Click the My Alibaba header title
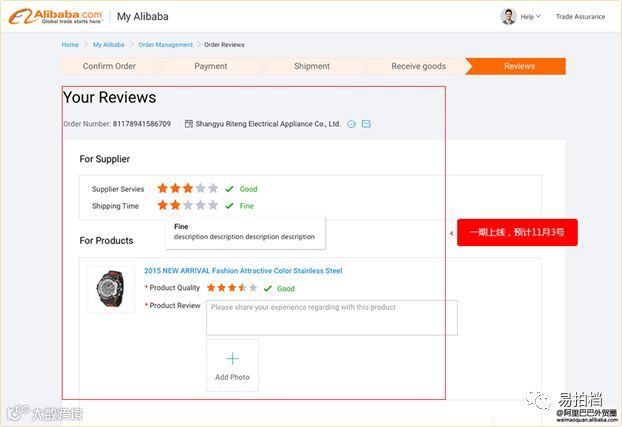Screen dimensions: 622x427 (142, 17)
